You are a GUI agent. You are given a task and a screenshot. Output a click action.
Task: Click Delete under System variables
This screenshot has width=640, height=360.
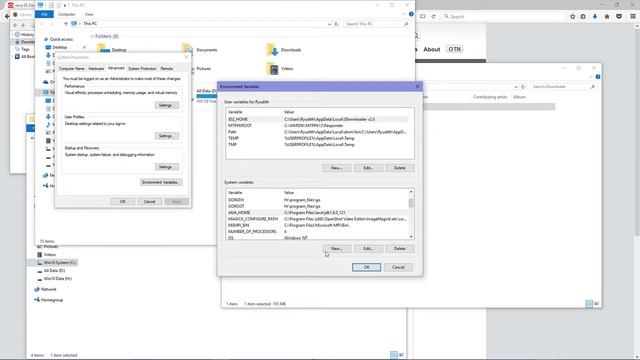pos(400,249)
